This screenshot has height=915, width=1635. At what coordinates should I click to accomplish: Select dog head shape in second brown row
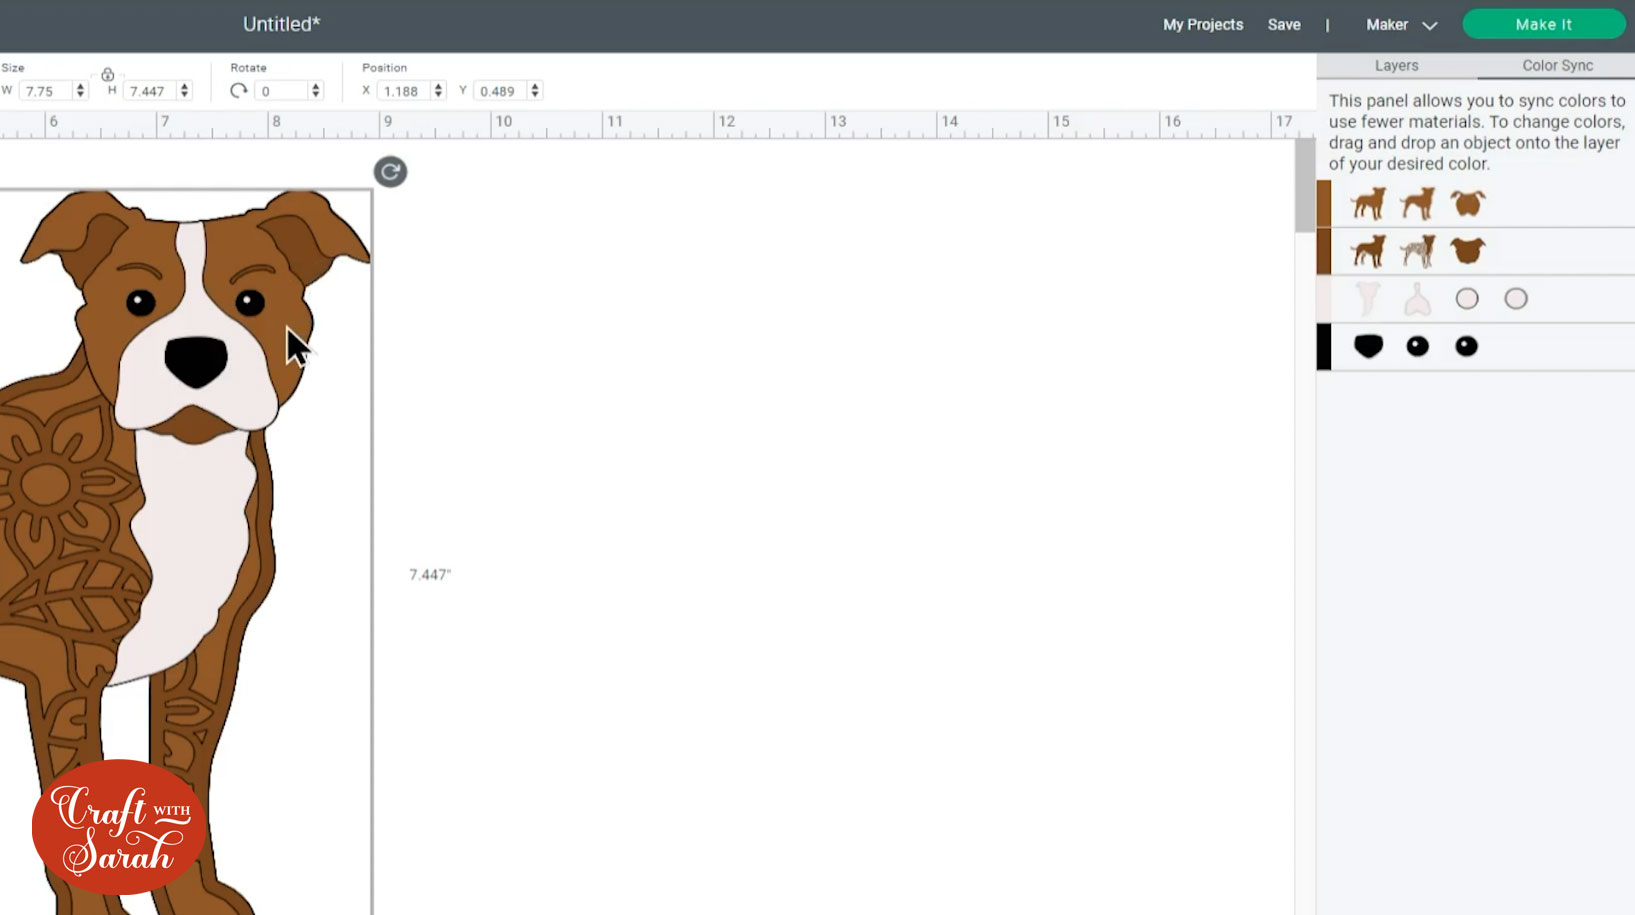coord(1467,251)
